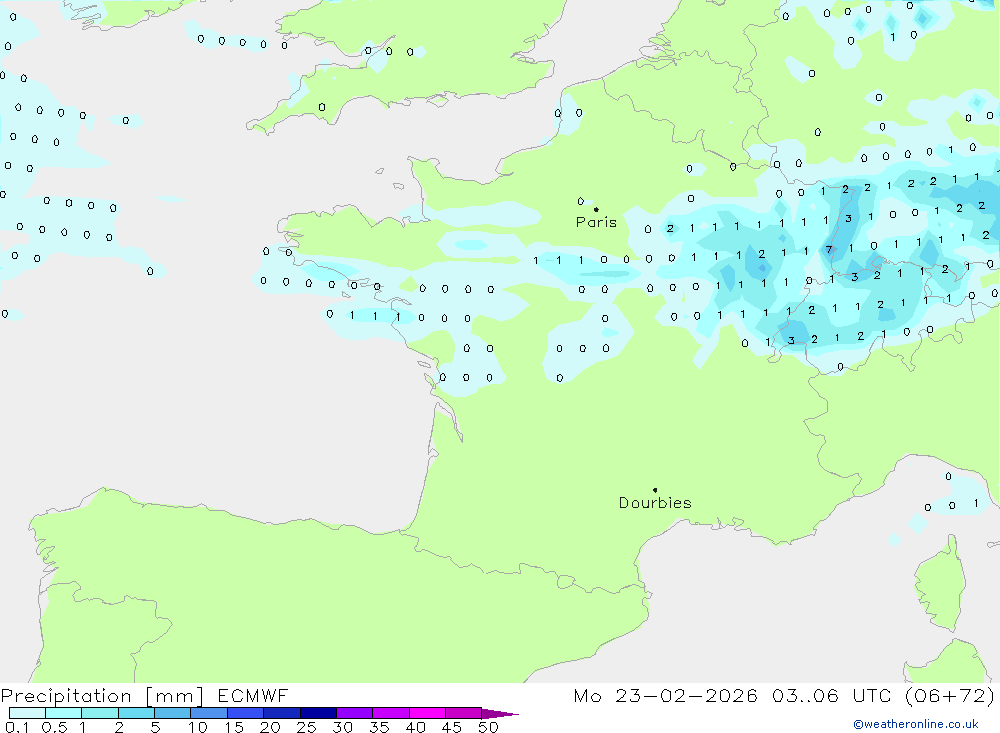
Task: Click the legend tick label "15"
Action: click(x=234, y=727)
